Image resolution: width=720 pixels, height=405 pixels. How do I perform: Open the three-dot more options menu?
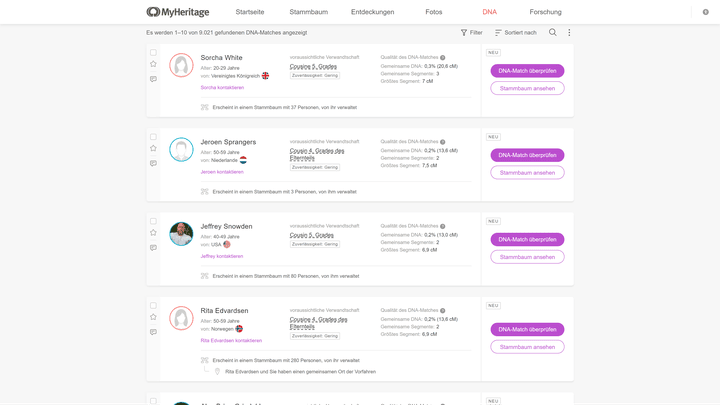[x=569, y=32]
